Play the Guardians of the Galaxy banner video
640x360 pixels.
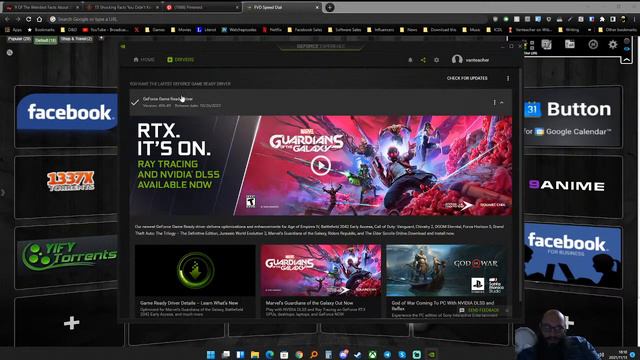320,166
